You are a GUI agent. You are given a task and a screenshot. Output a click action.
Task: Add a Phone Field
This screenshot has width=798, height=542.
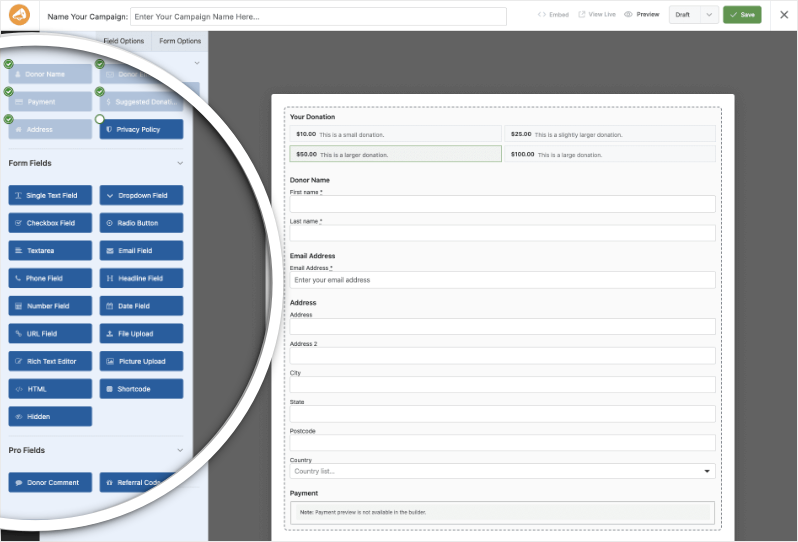(x=50, y=278)
